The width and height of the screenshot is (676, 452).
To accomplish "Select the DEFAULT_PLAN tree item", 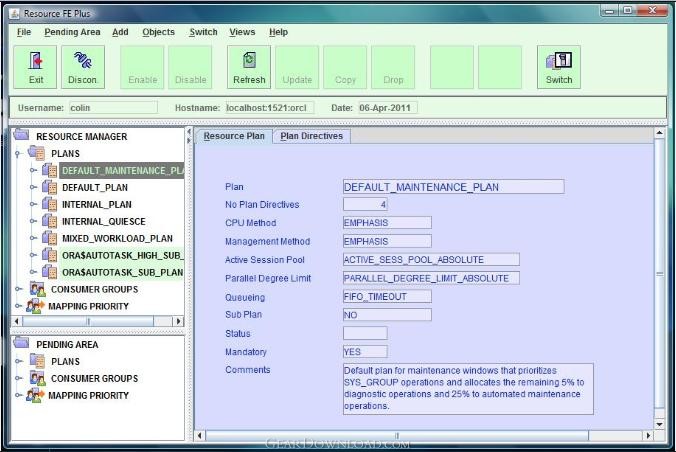I will click(x=95, y=188).
